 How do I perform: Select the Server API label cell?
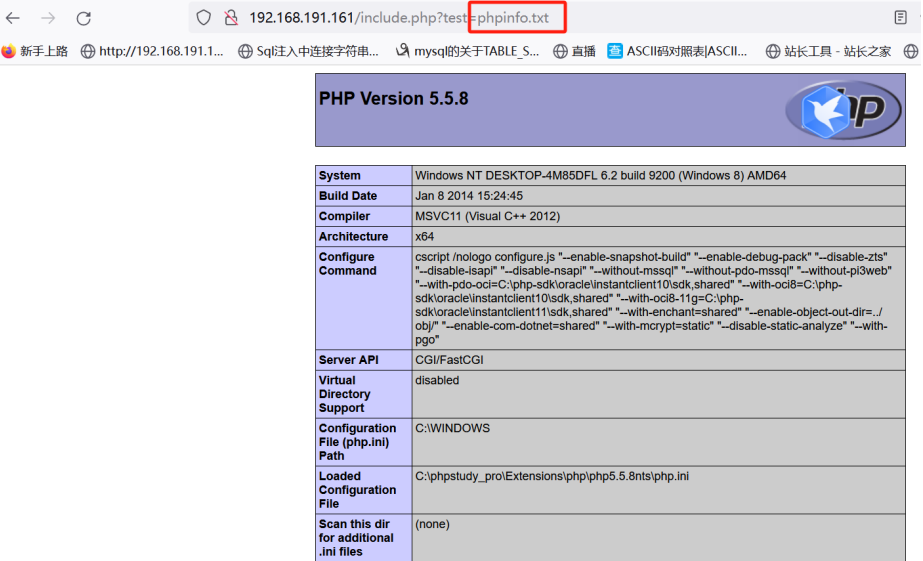click(364, 360)
